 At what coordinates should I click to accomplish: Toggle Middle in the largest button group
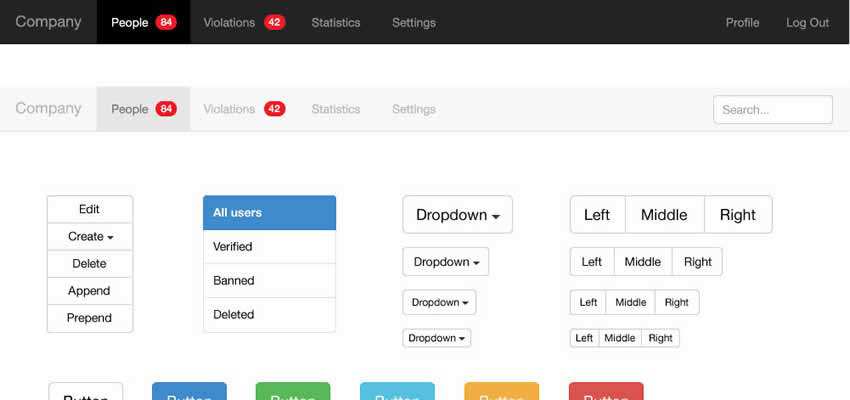coord(664,215)
